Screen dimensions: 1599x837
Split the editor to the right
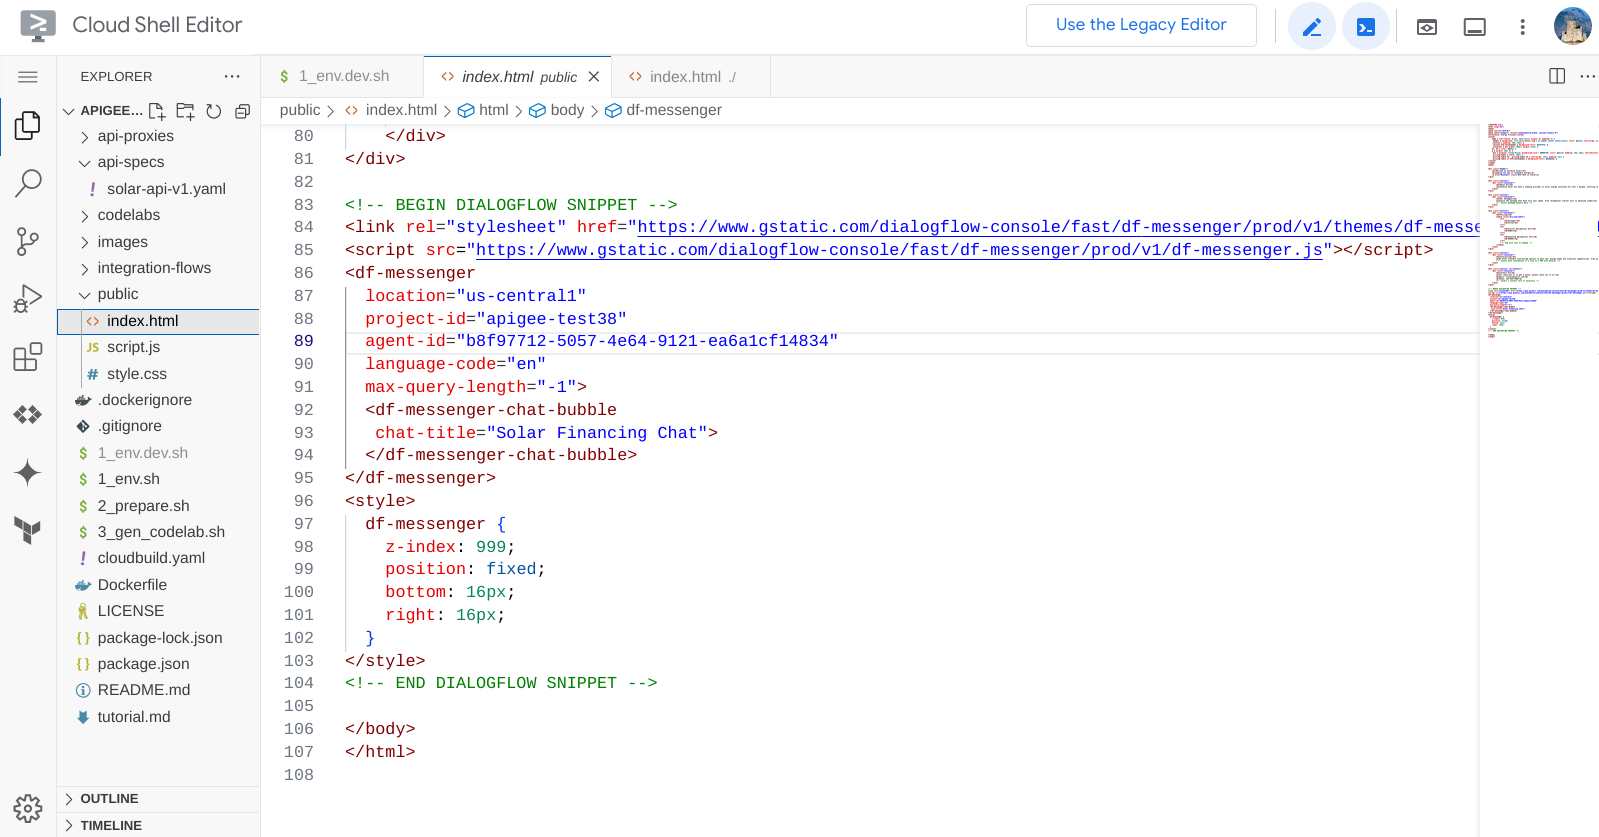tap(1557, 76)
